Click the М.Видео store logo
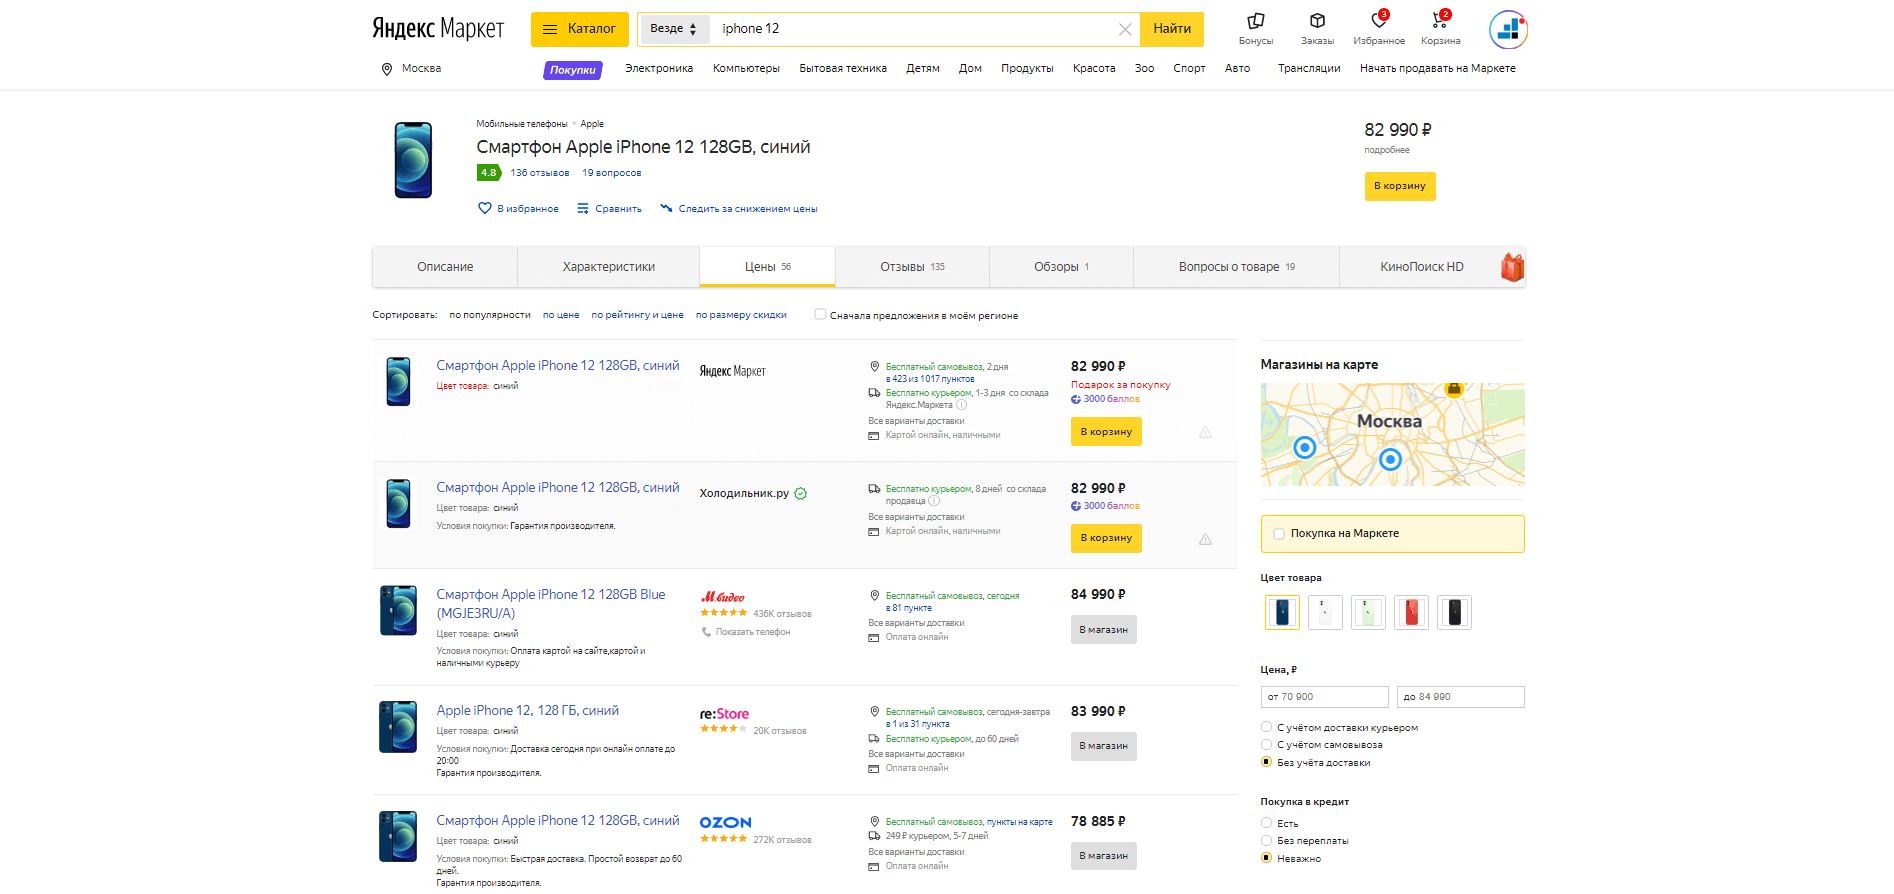 coord(722,597)
